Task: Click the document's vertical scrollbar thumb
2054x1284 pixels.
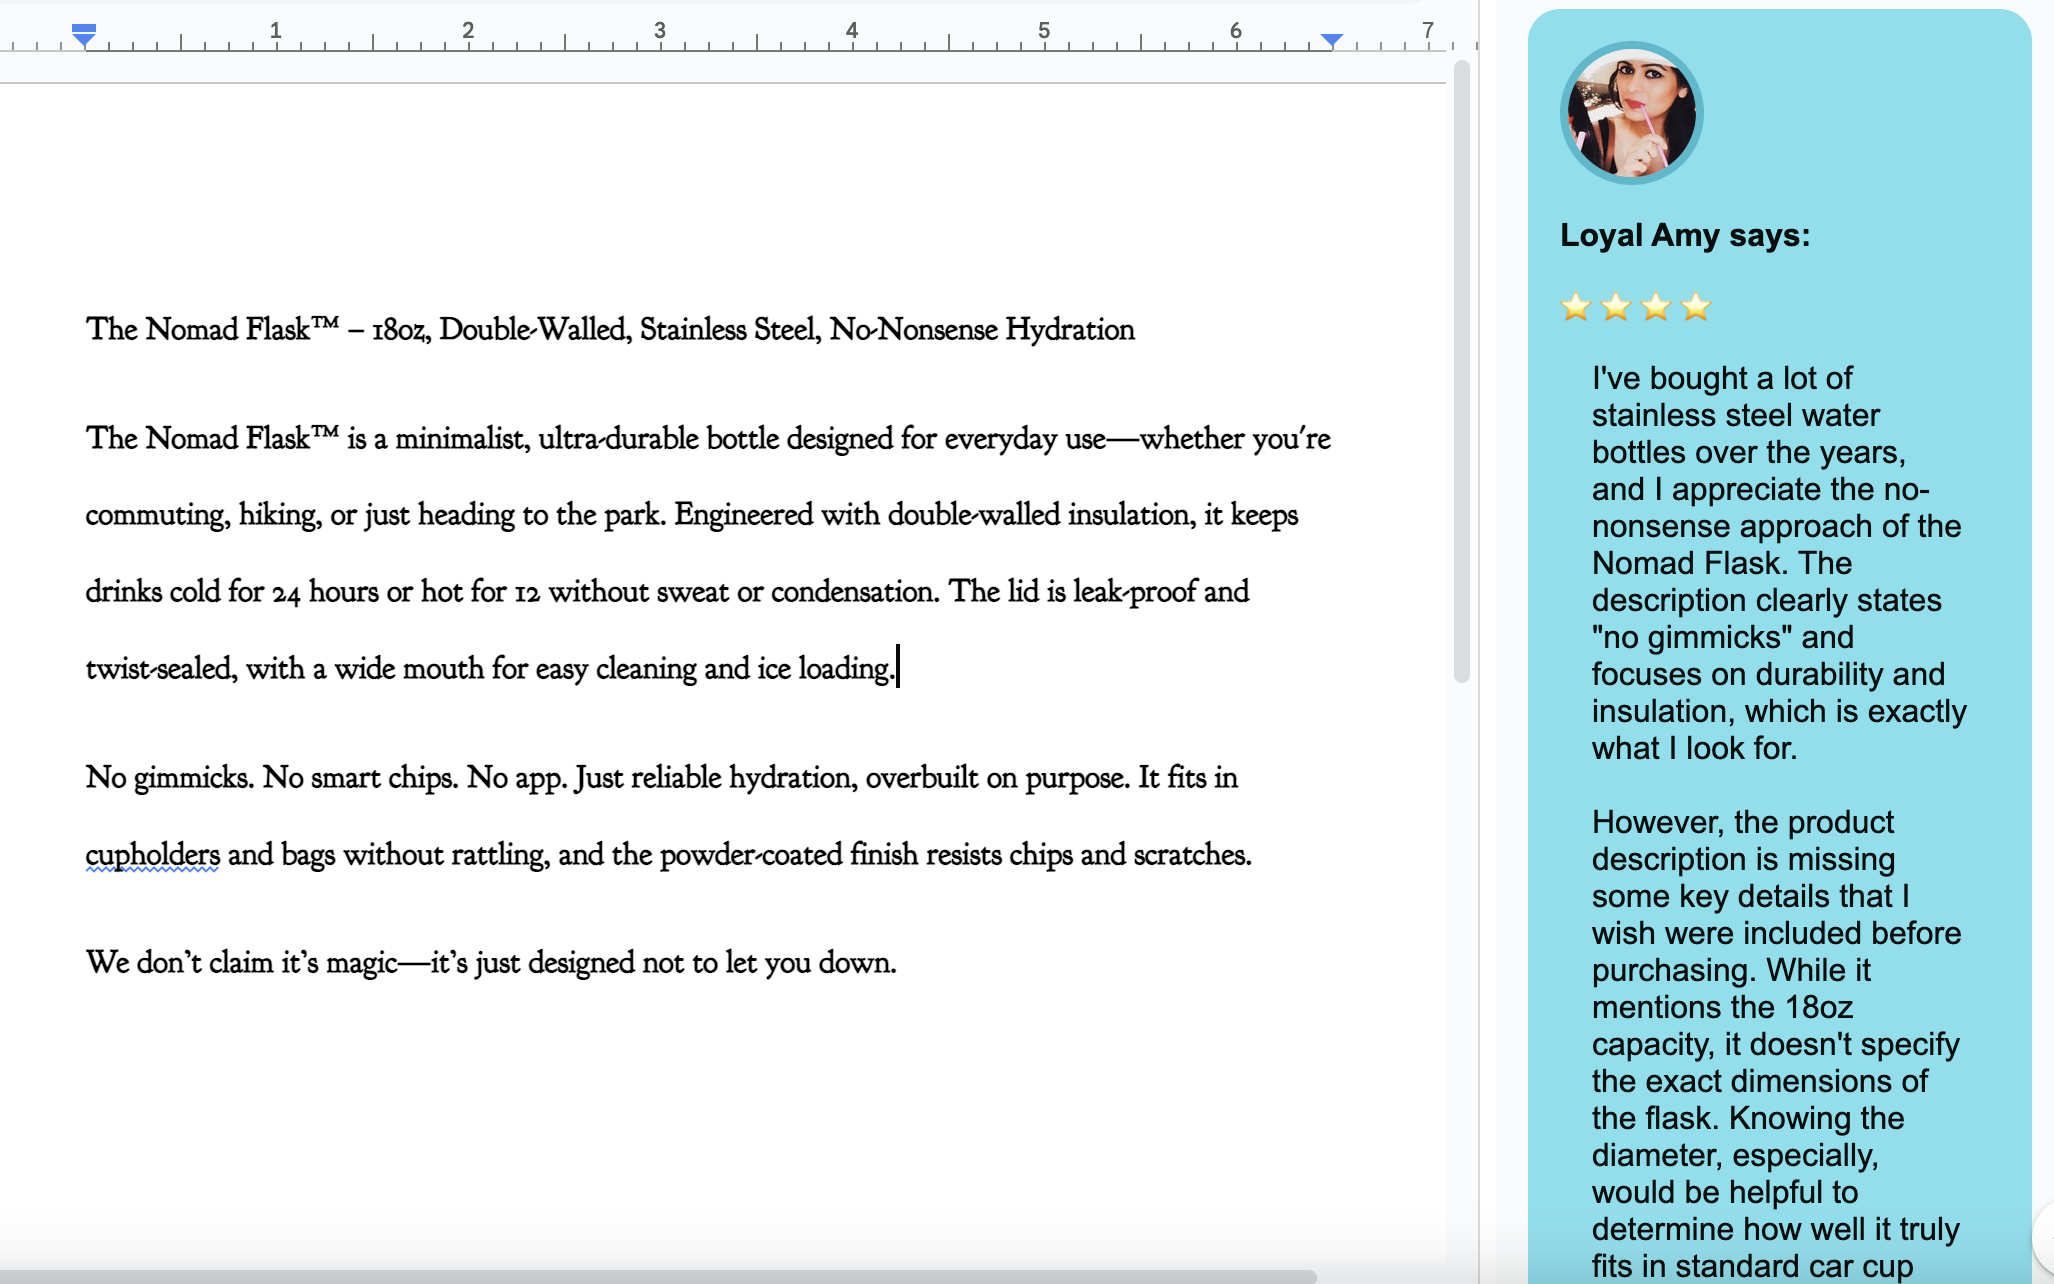Action: tap(1461, 370)
